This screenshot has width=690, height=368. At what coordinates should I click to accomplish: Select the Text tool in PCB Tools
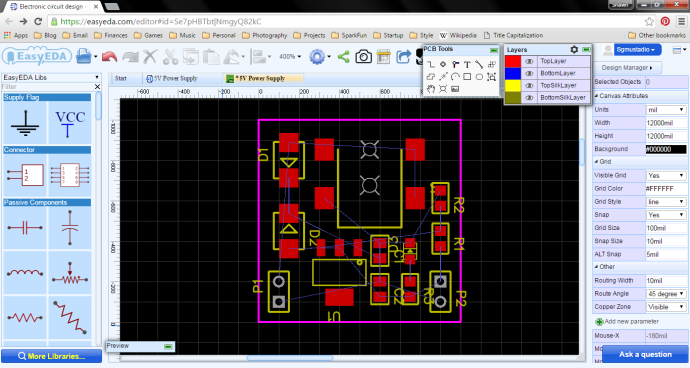467,65
